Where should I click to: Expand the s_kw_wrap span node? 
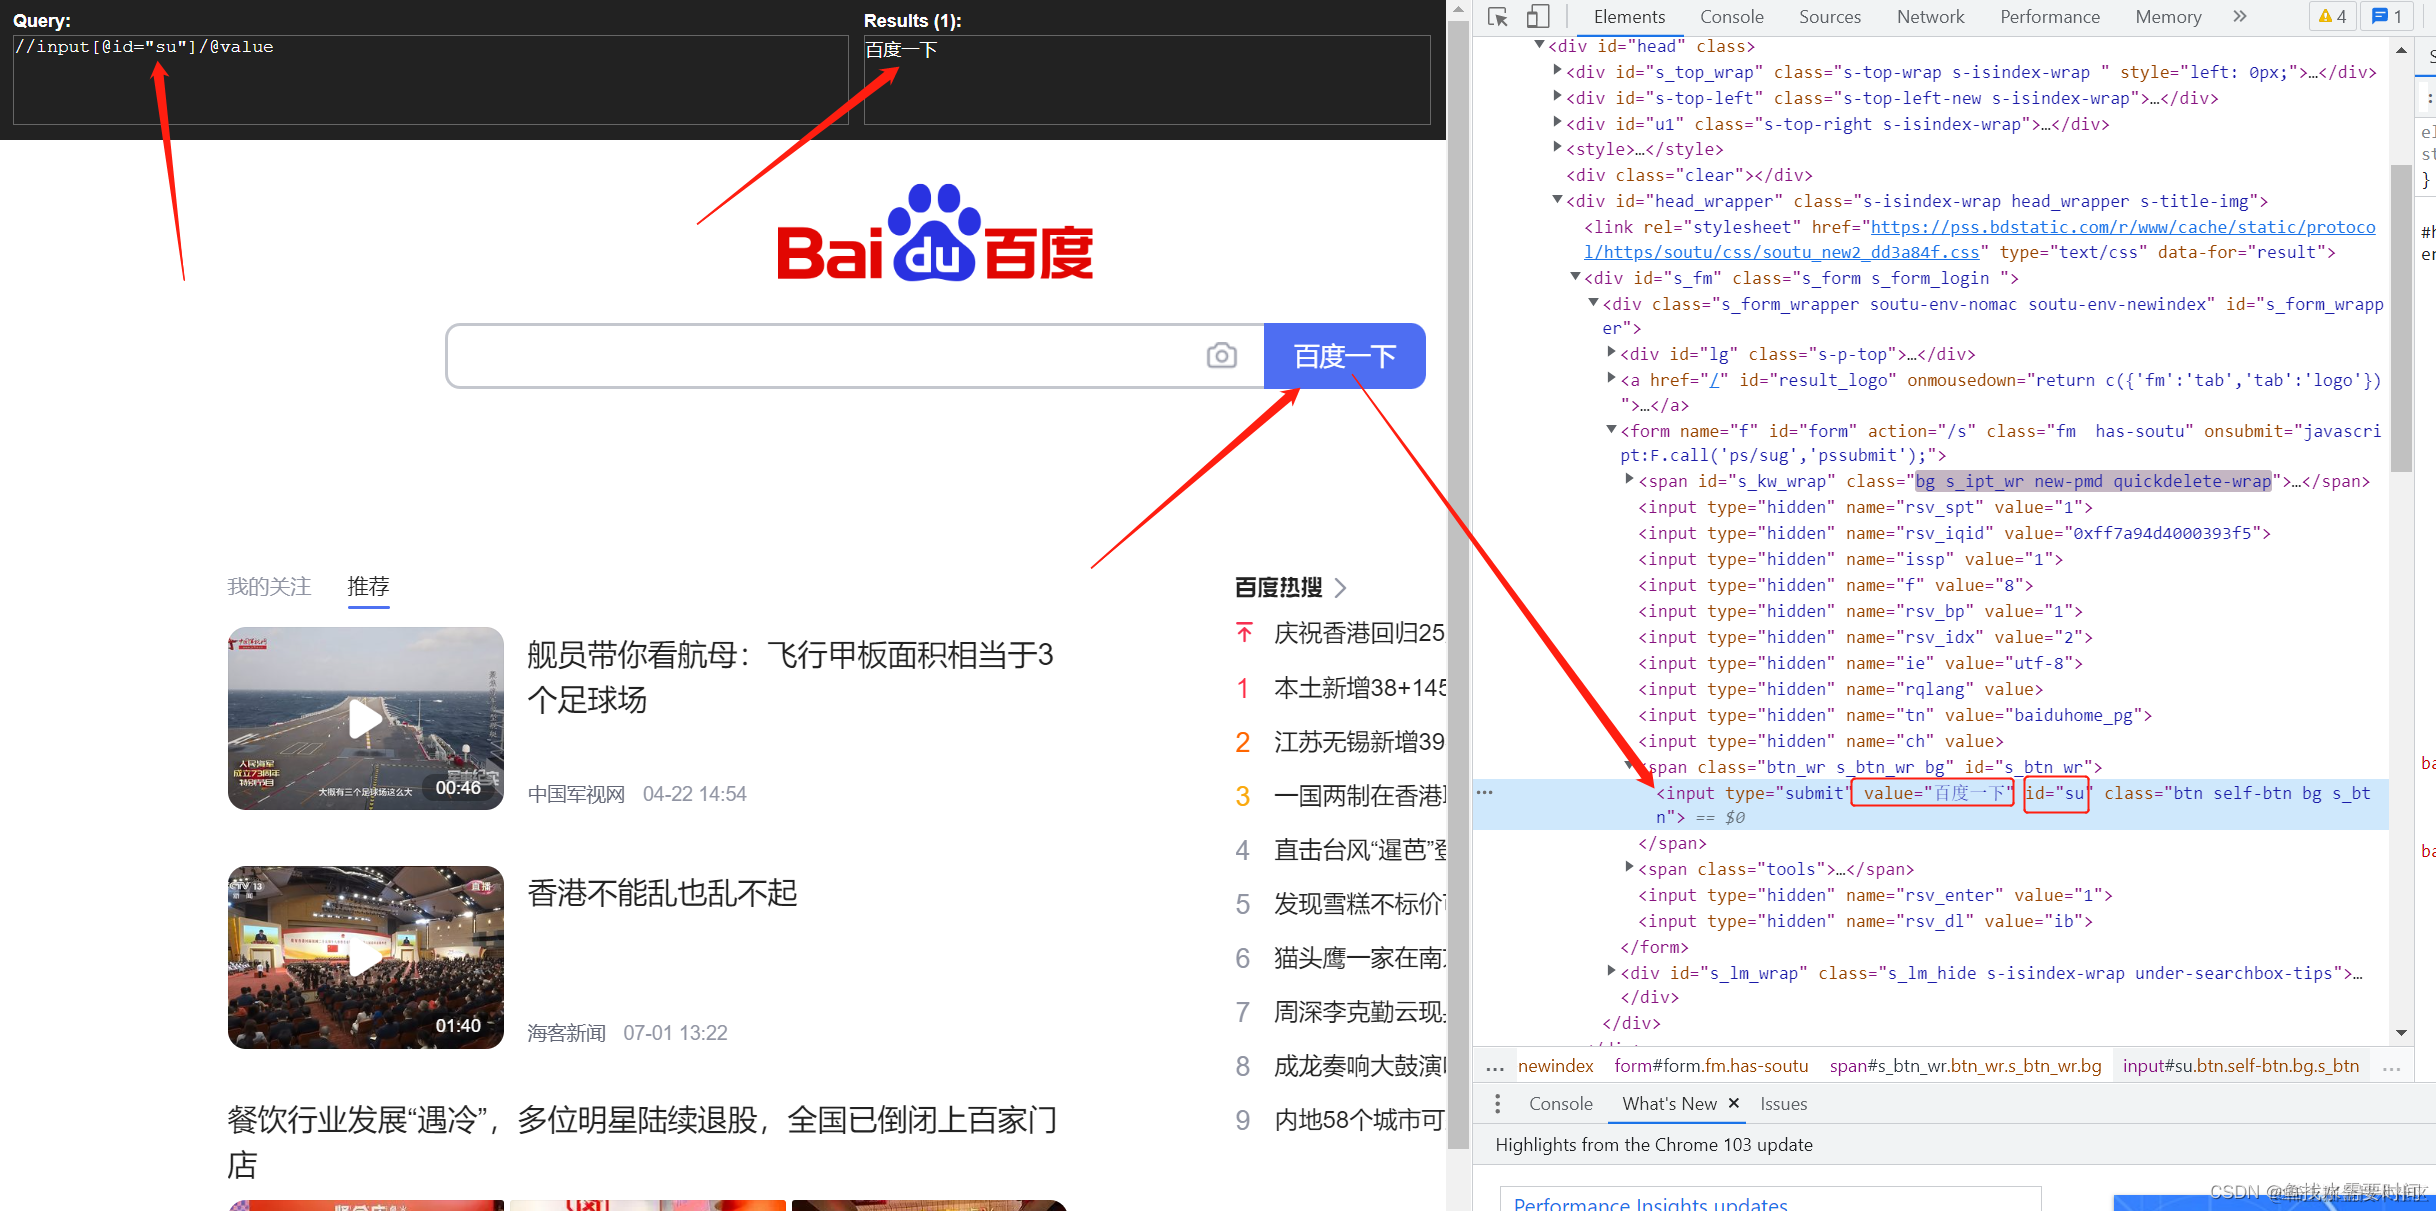(x=1628, y=481)
